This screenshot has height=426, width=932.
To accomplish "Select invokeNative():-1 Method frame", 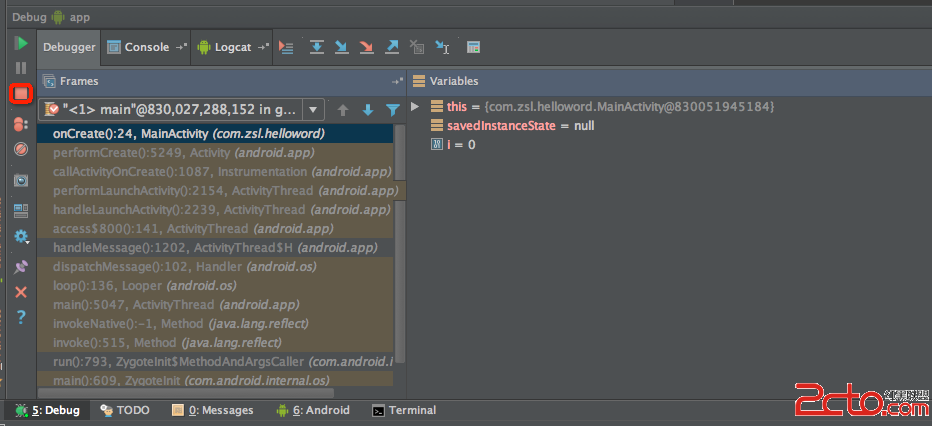I will coord(215,324).
